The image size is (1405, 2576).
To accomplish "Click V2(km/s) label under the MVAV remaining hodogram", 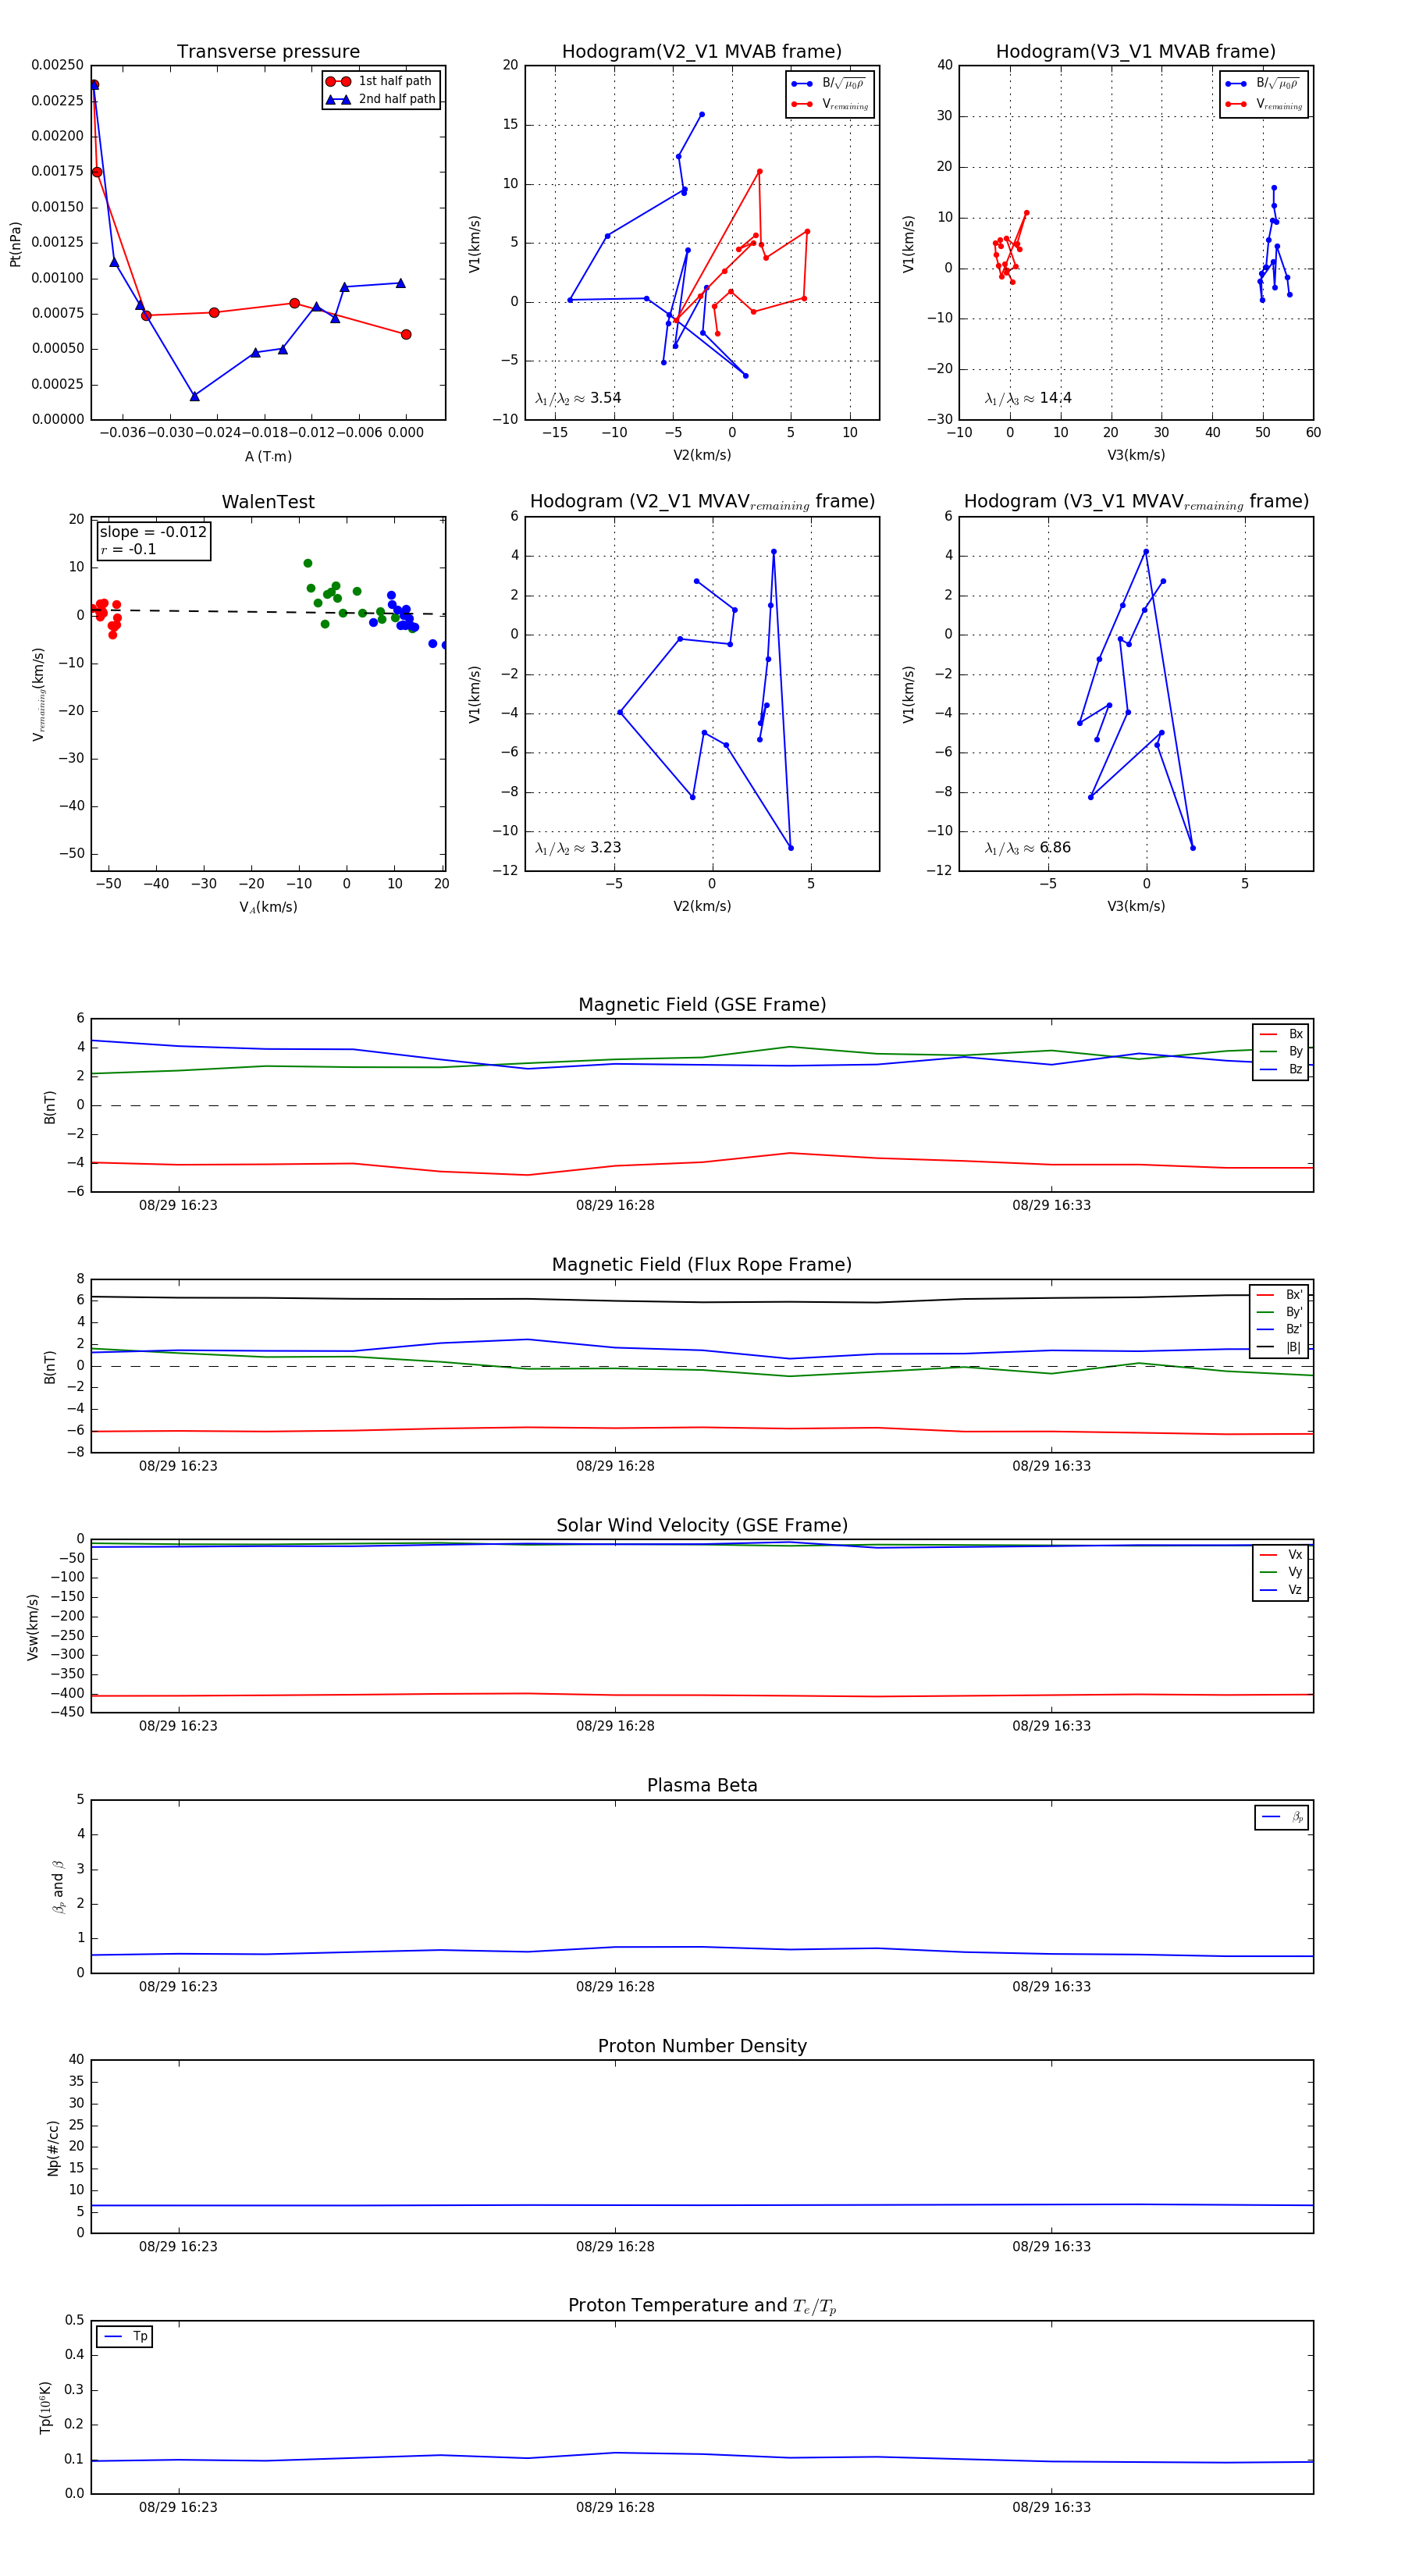I will 702,906.
